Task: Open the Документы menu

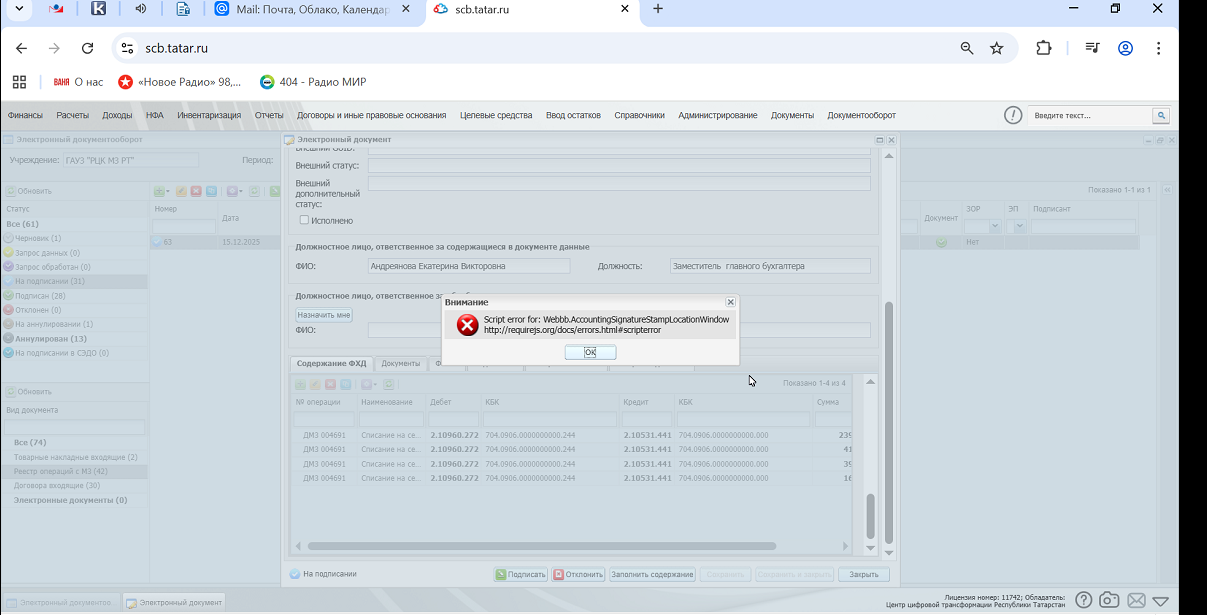Action: click(x=792, y=115)
